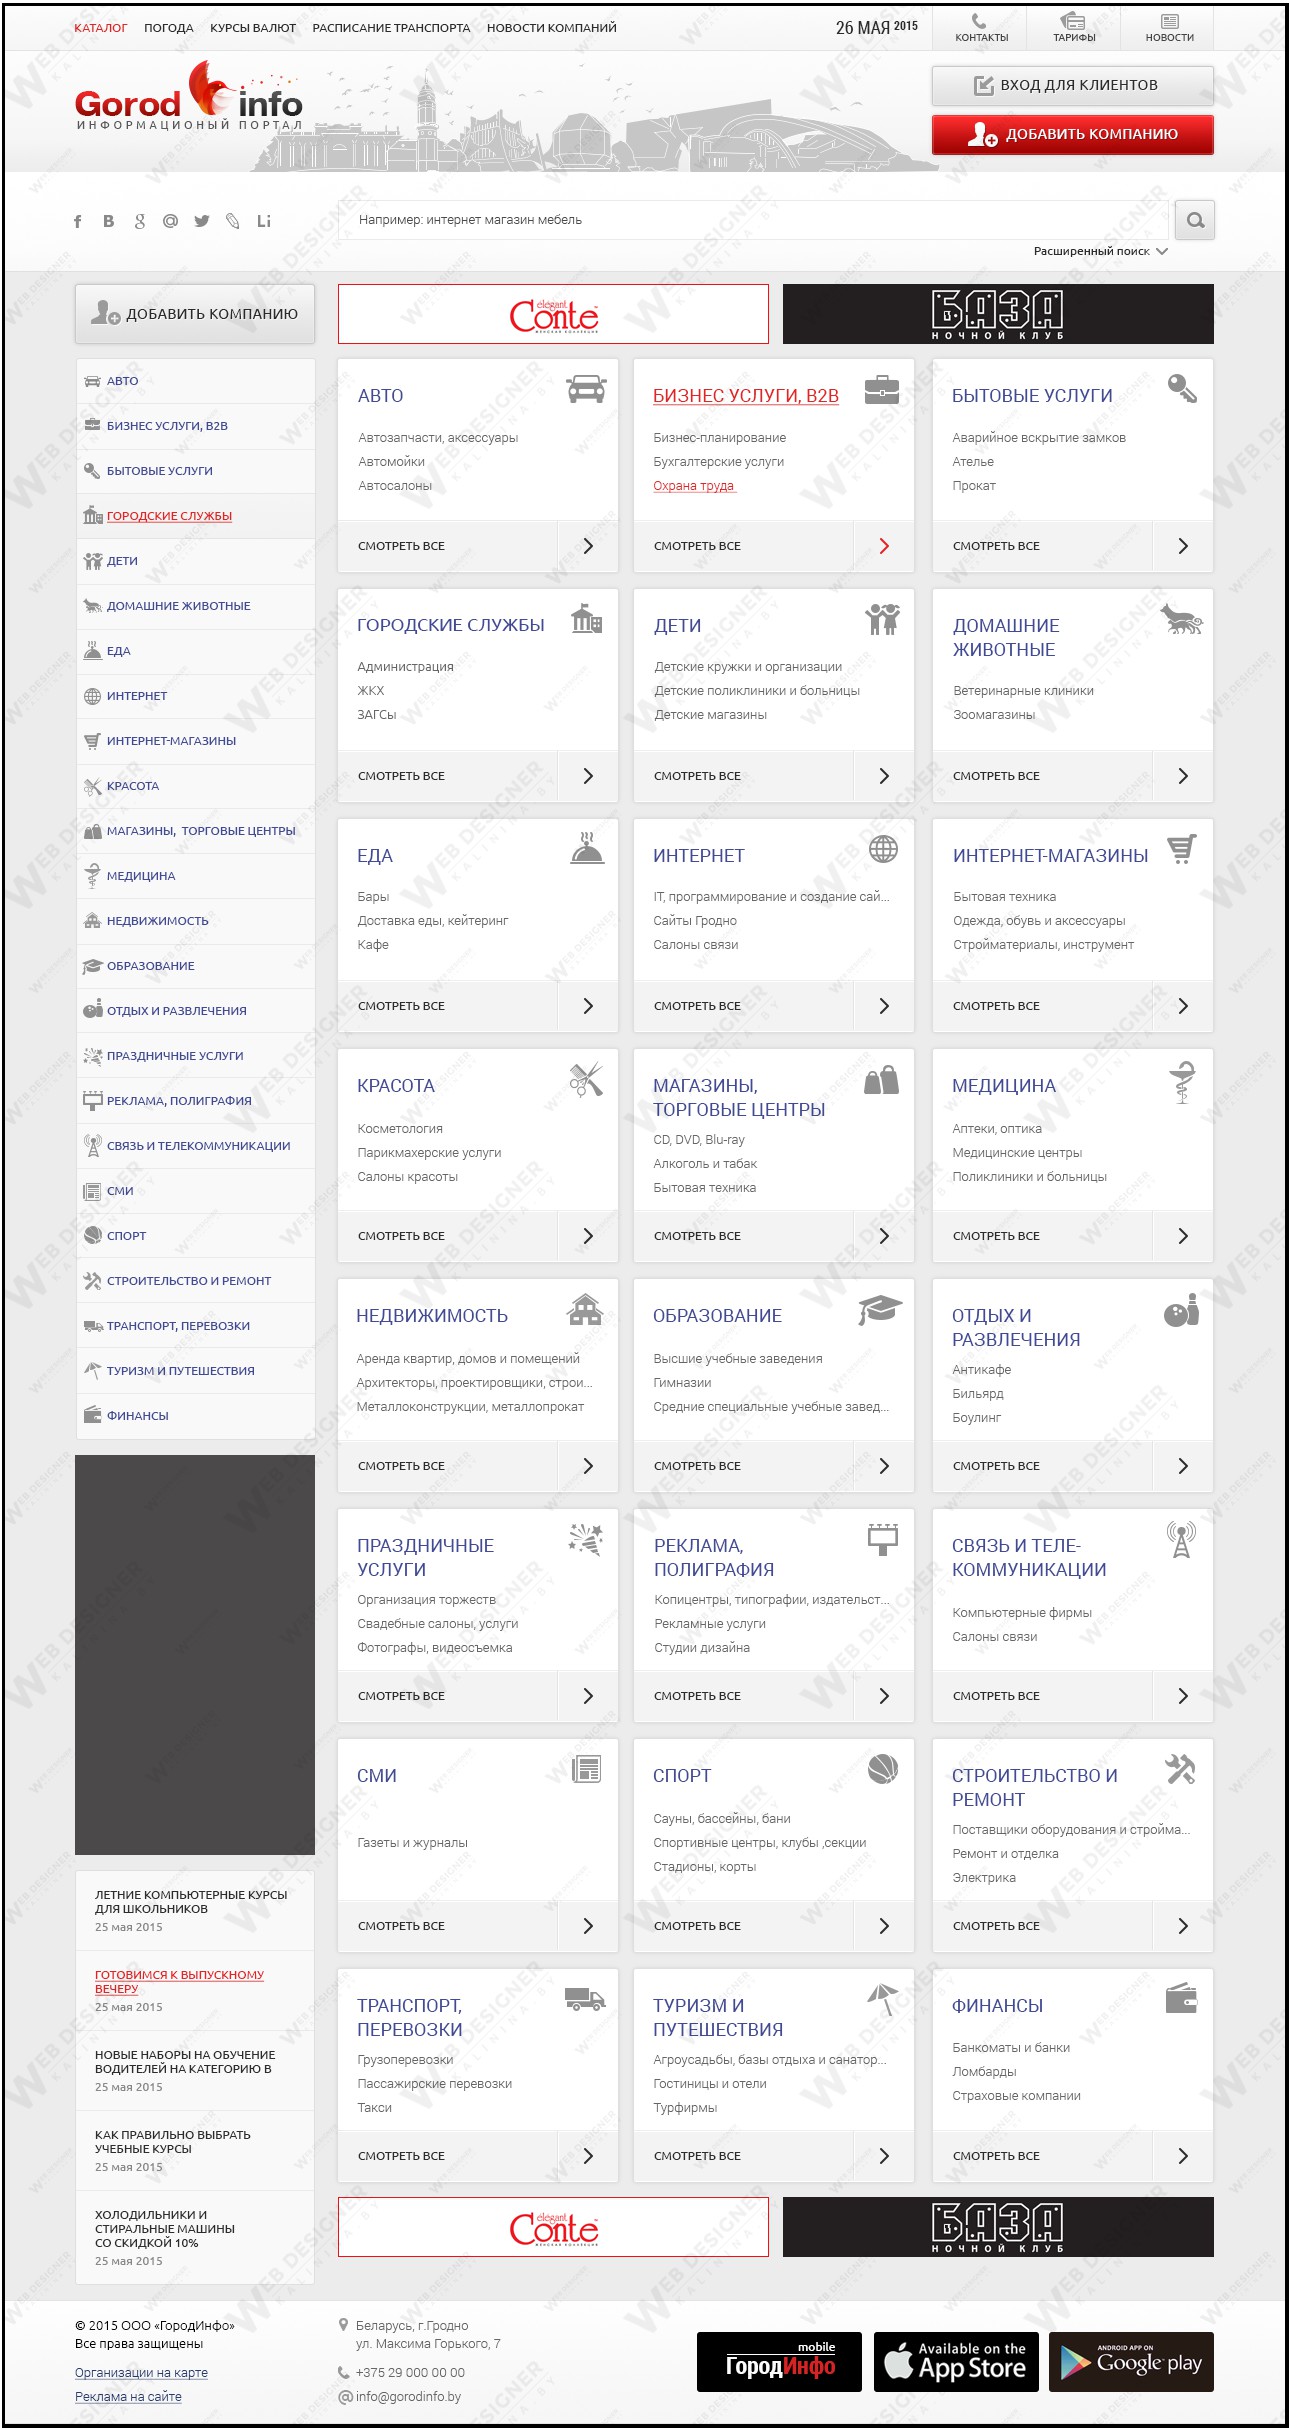
Task: Click key icon on Бытовые услуги card
Action: (1182, 389)
